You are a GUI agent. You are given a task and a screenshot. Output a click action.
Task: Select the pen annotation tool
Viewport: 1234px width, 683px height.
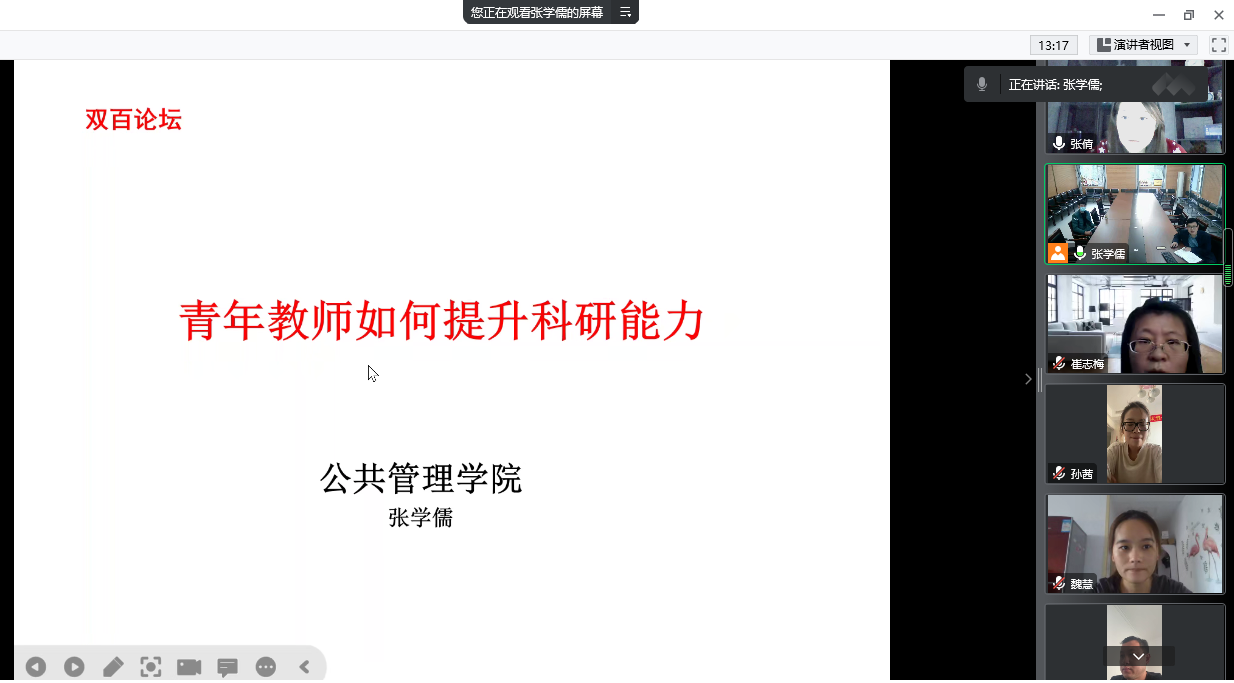click(113, 667)
